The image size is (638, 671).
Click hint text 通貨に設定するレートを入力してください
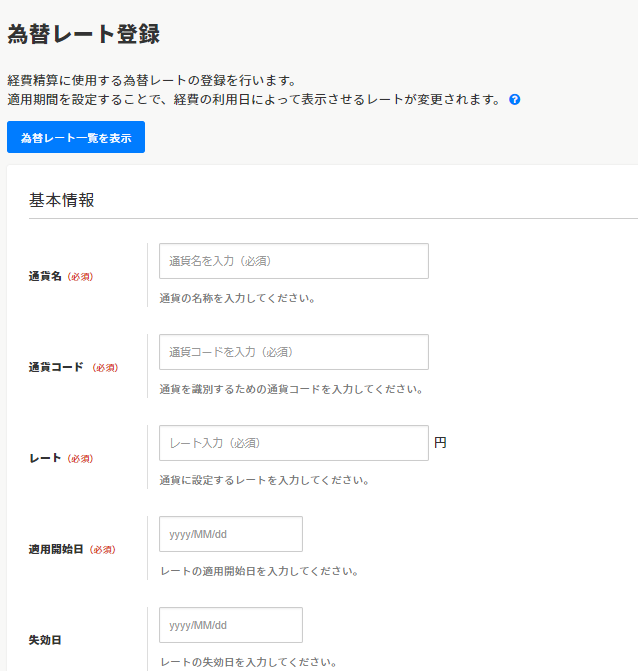(264, 480)
